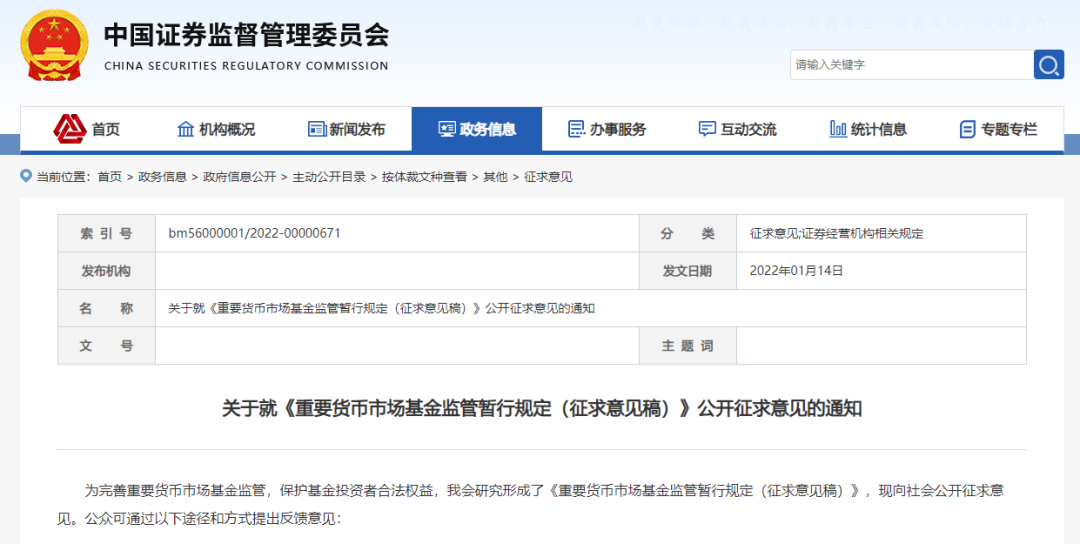Go to 按体裁文种查看 in the breadcrumb
Viewport: 1080px width, 544px height.
point(424,177)
